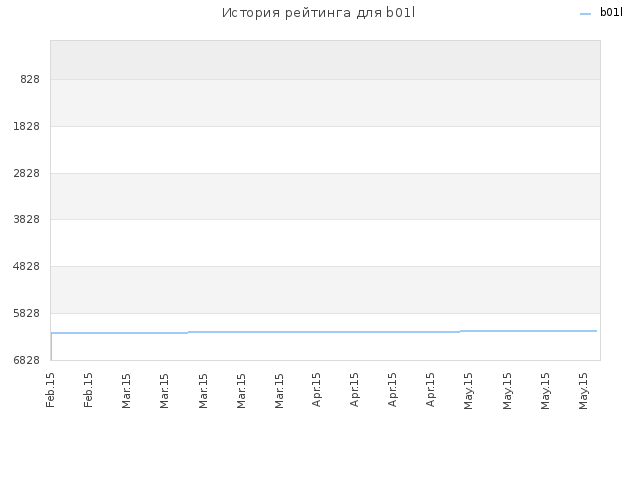
Task: Click the rating line's step up in mid-March
Action: 188,332
